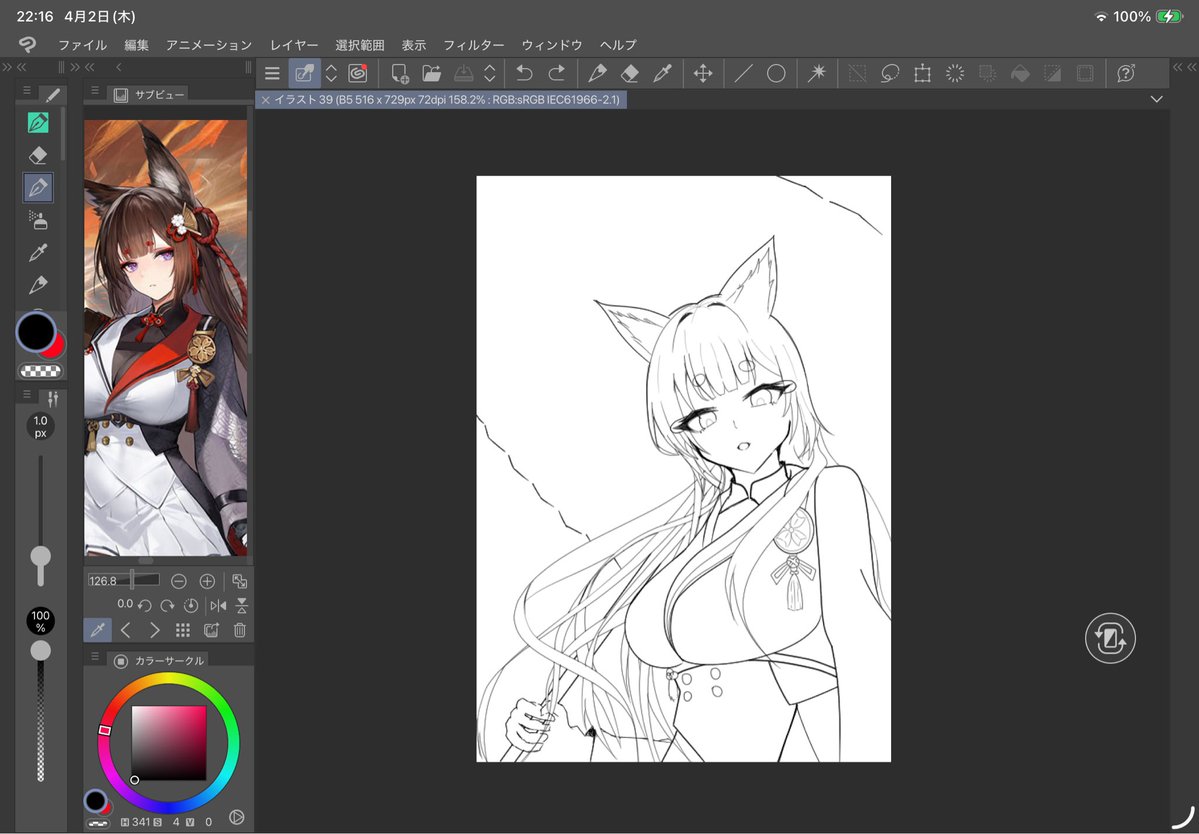Viewport: 1199px width, 834px height.
Task: Toggle Sub View eyedropper auto-switch
Action: [x=98, y=630]
